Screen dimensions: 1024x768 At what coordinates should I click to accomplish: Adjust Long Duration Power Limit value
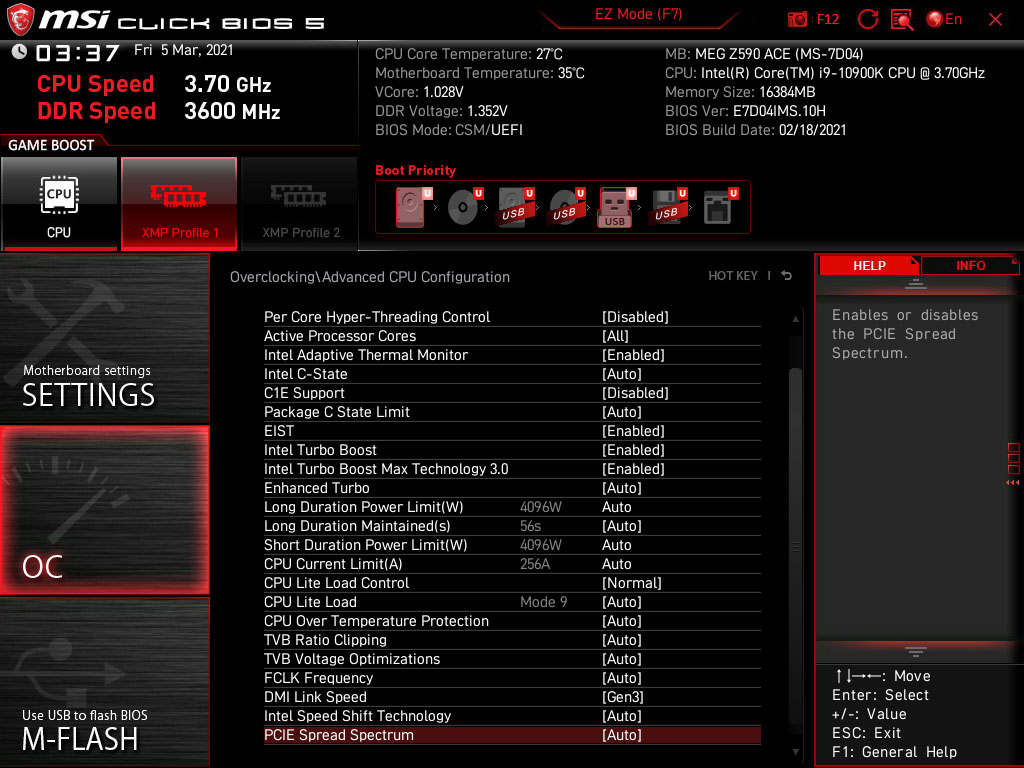pos(616,507)
